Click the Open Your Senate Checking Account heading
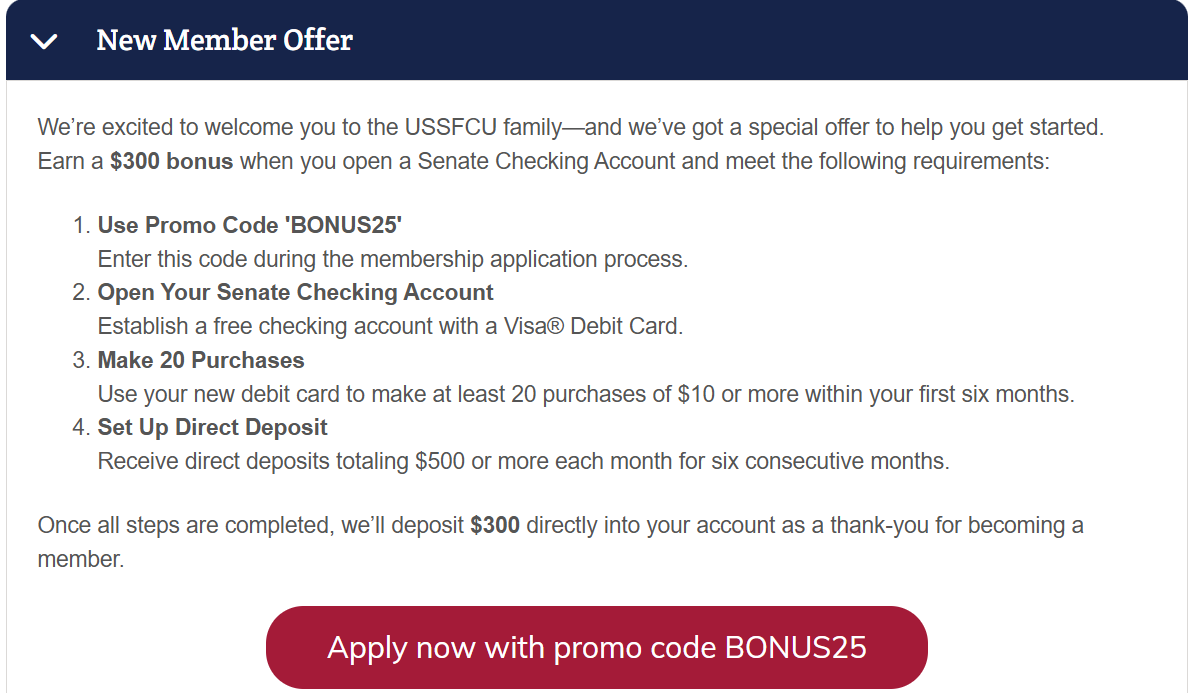This screenshot has height=693, width=1199. (x=295, y=292)
